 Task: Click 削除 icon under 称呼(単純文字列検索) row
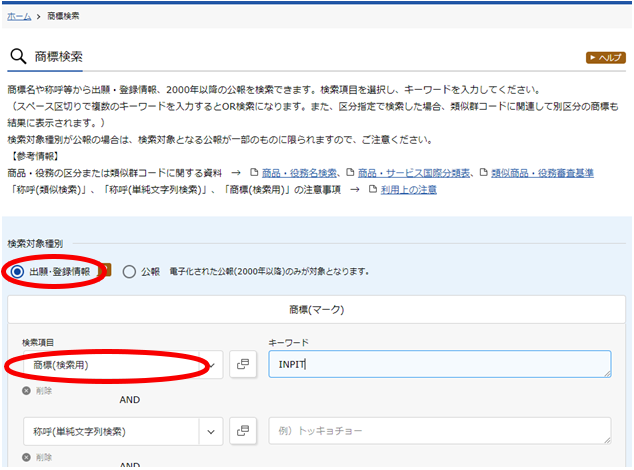[x=26, y=457]
